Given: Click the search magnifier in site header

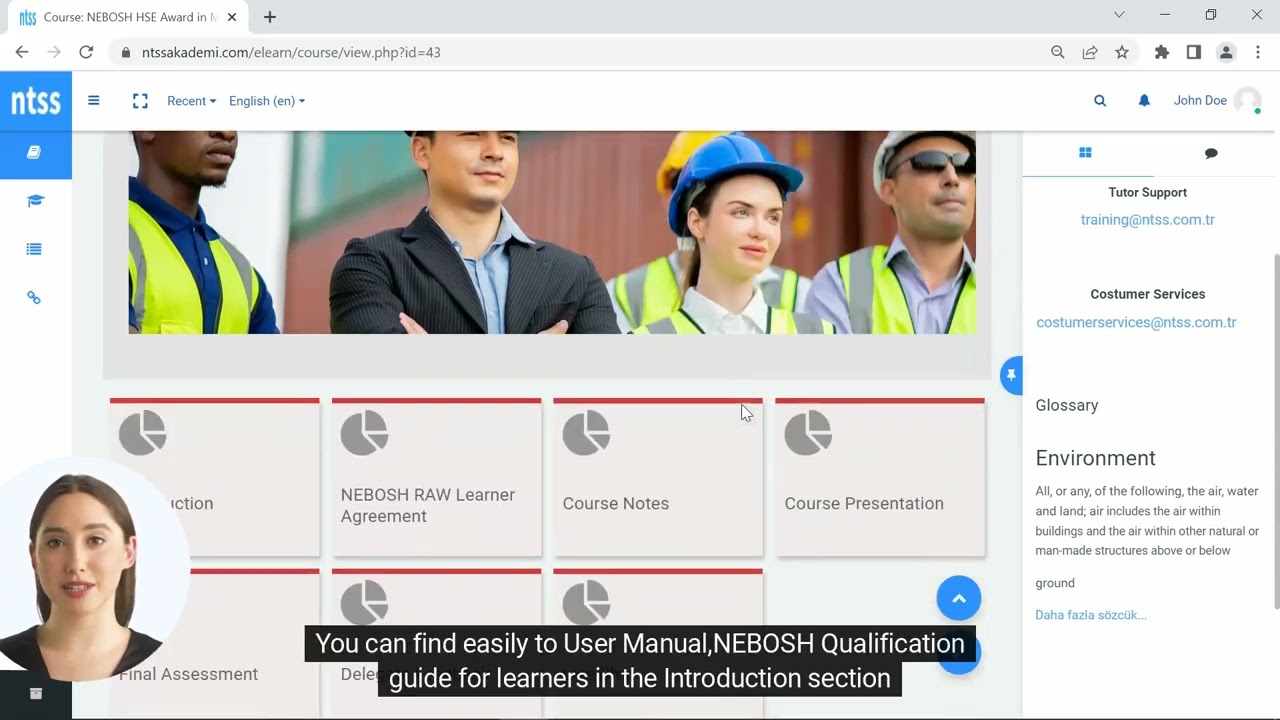Looking at the screenshot, I should click(x=1100, y=100).
